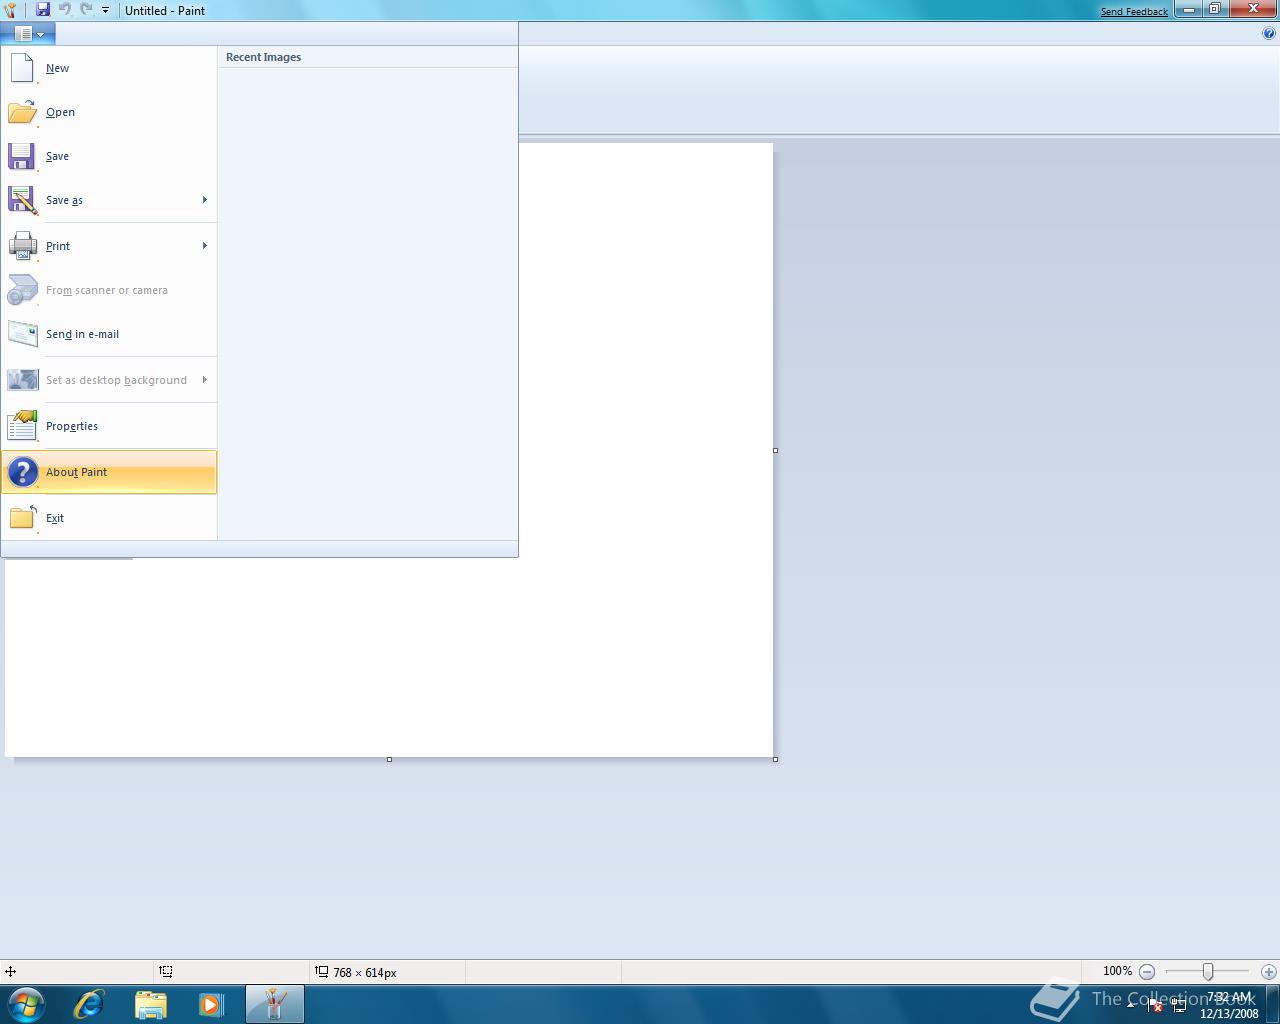Choose Open from the Paint menu

coord(109,112)
